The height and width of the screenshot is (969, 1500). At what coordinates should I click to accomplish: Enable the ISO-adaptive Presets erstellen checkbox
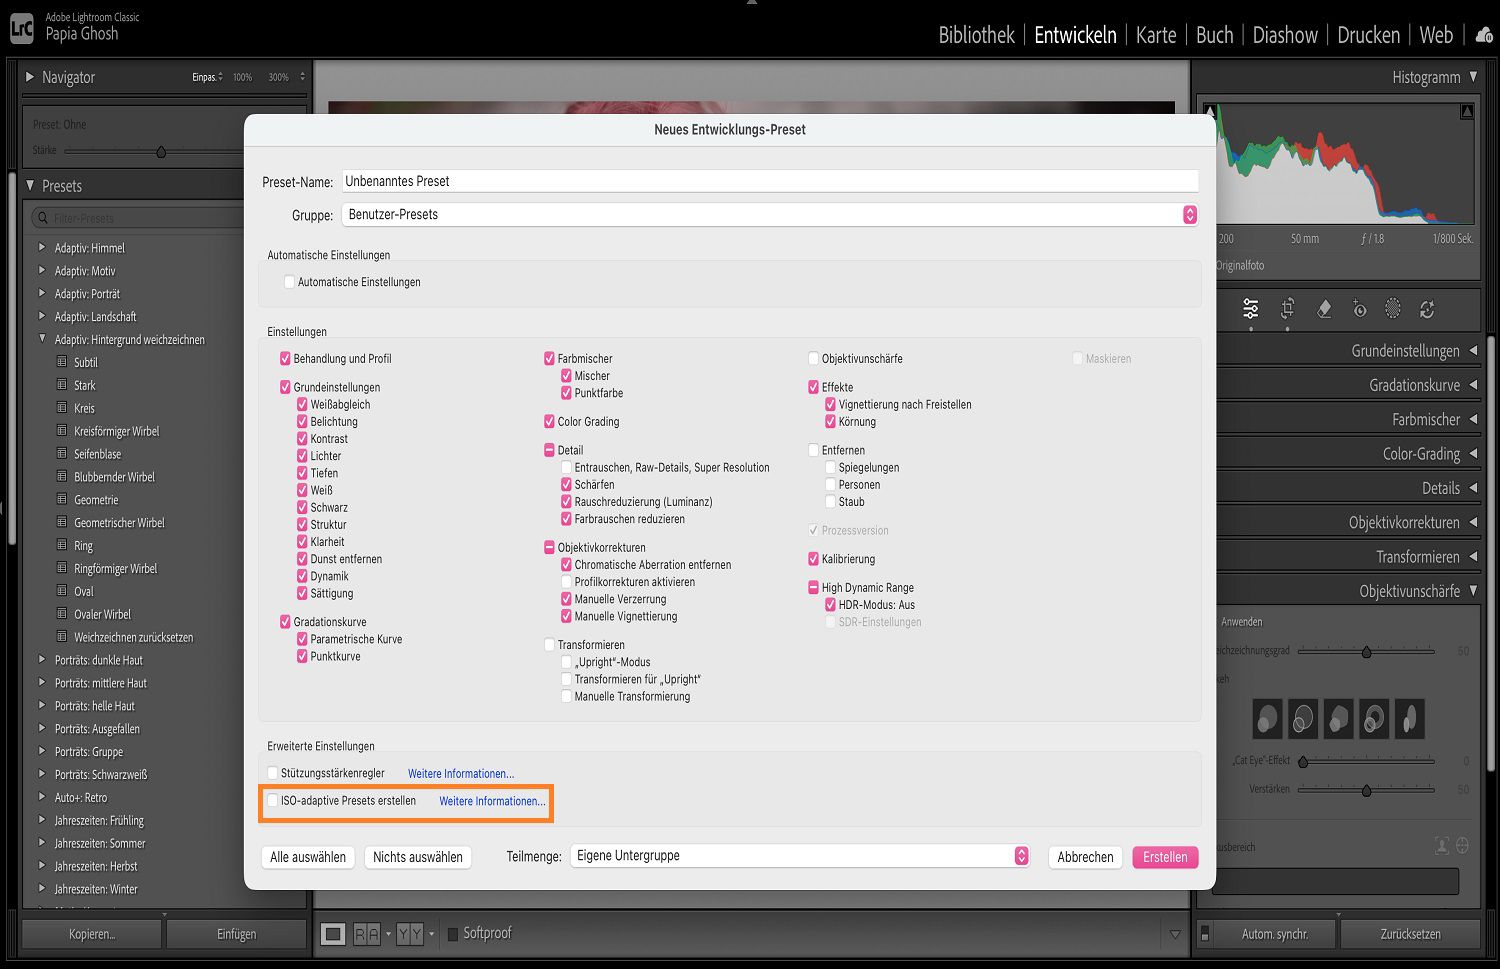pyautogui.click(x=272, y=800)
